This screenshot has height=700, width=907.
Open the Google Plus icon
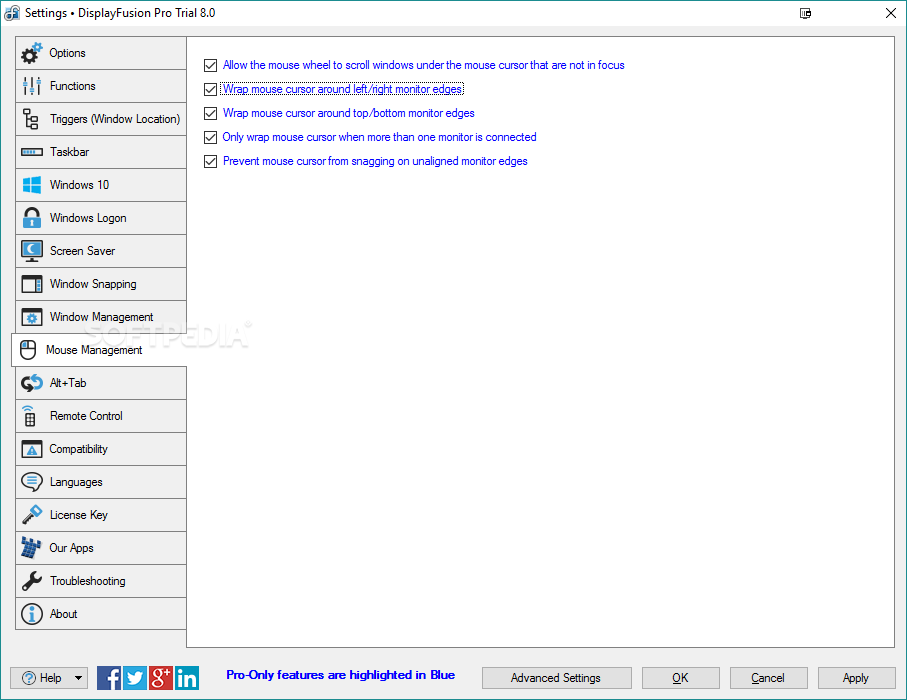tap(161, 678)
